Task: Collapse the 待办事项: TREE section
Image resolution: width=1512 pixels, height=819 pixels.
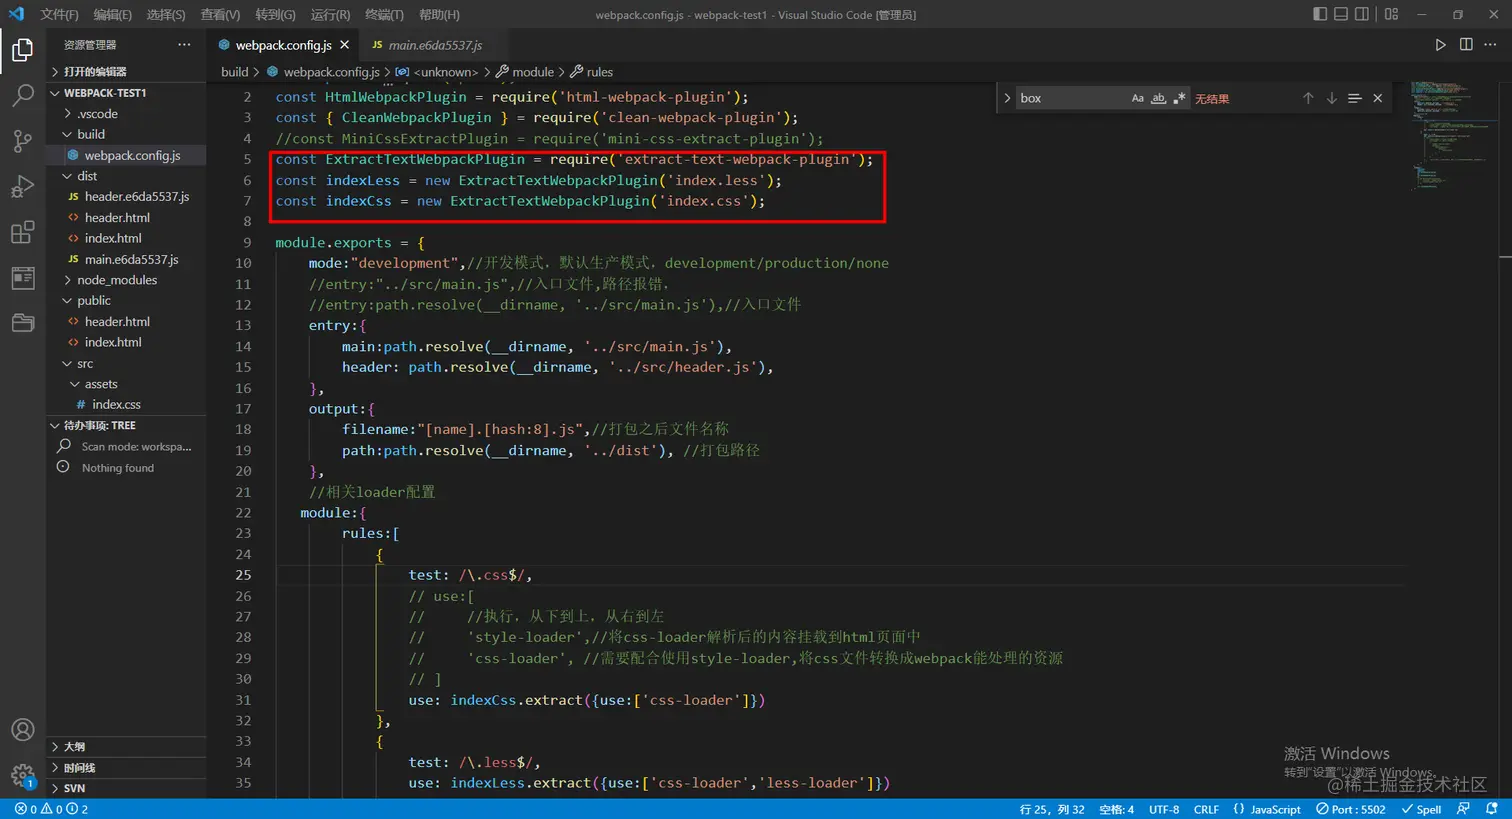Action: click(126, 426)
